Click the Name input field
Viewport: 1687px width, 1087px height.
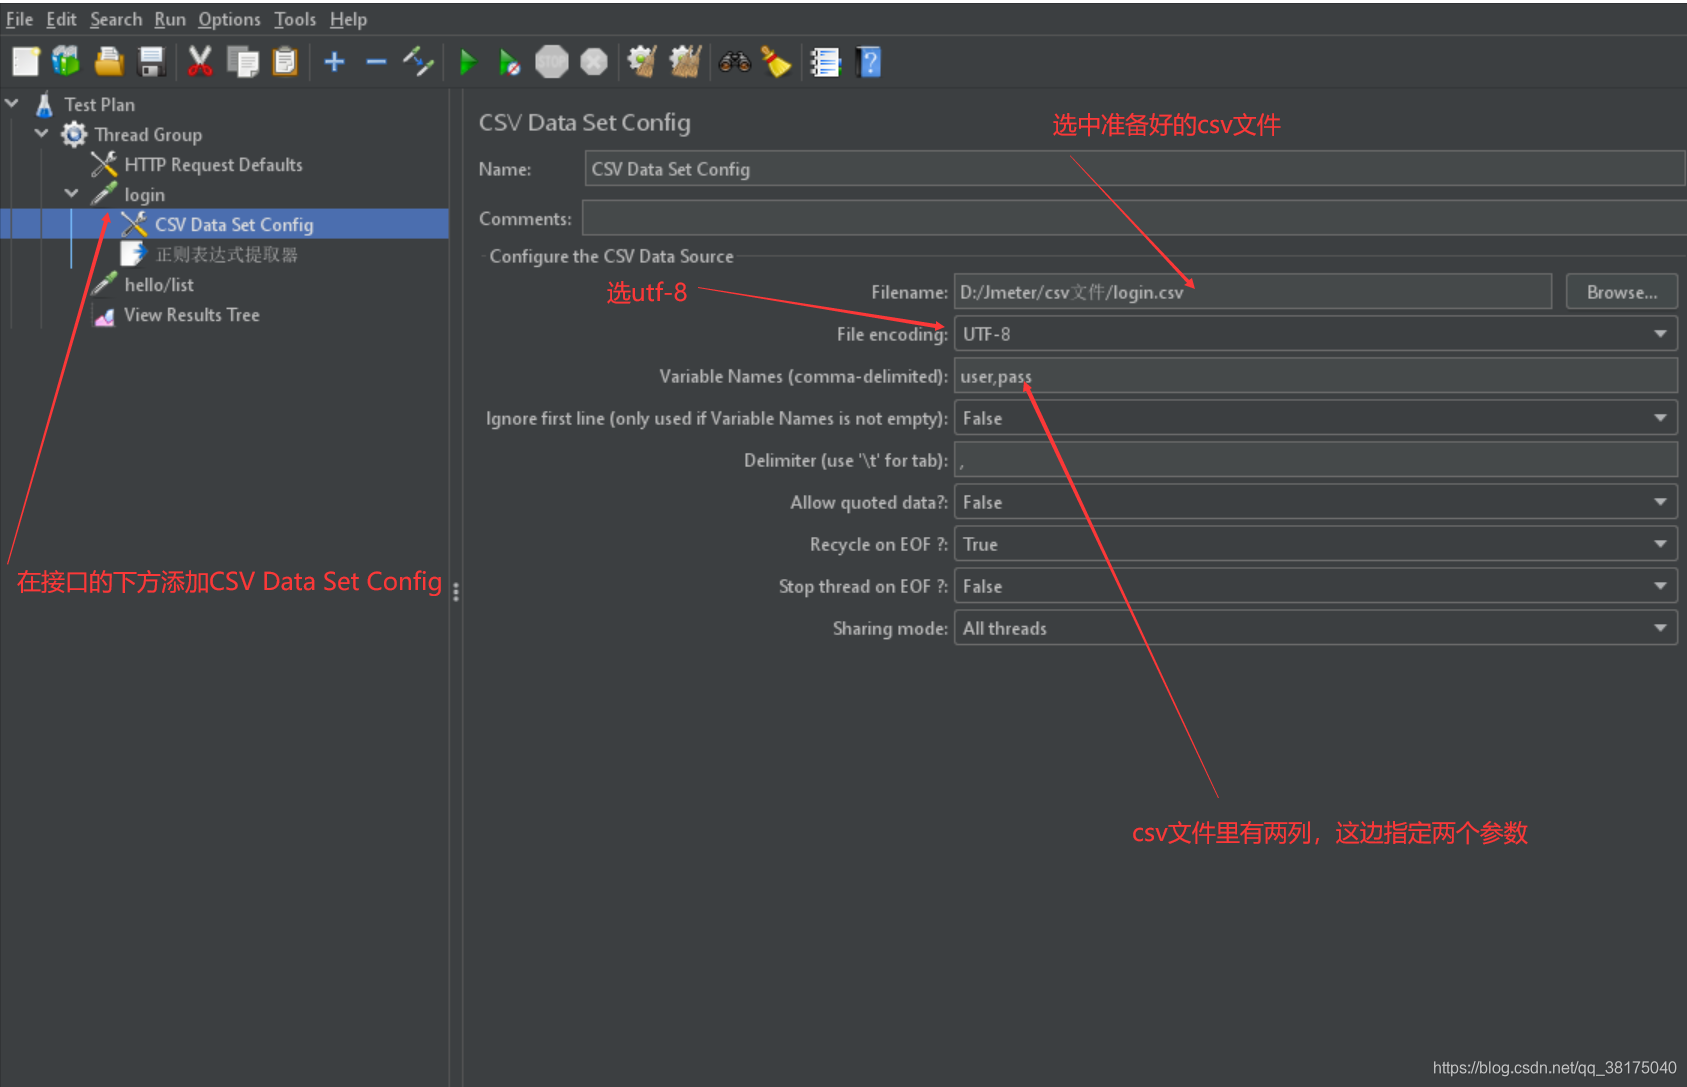coord(1134,168)
